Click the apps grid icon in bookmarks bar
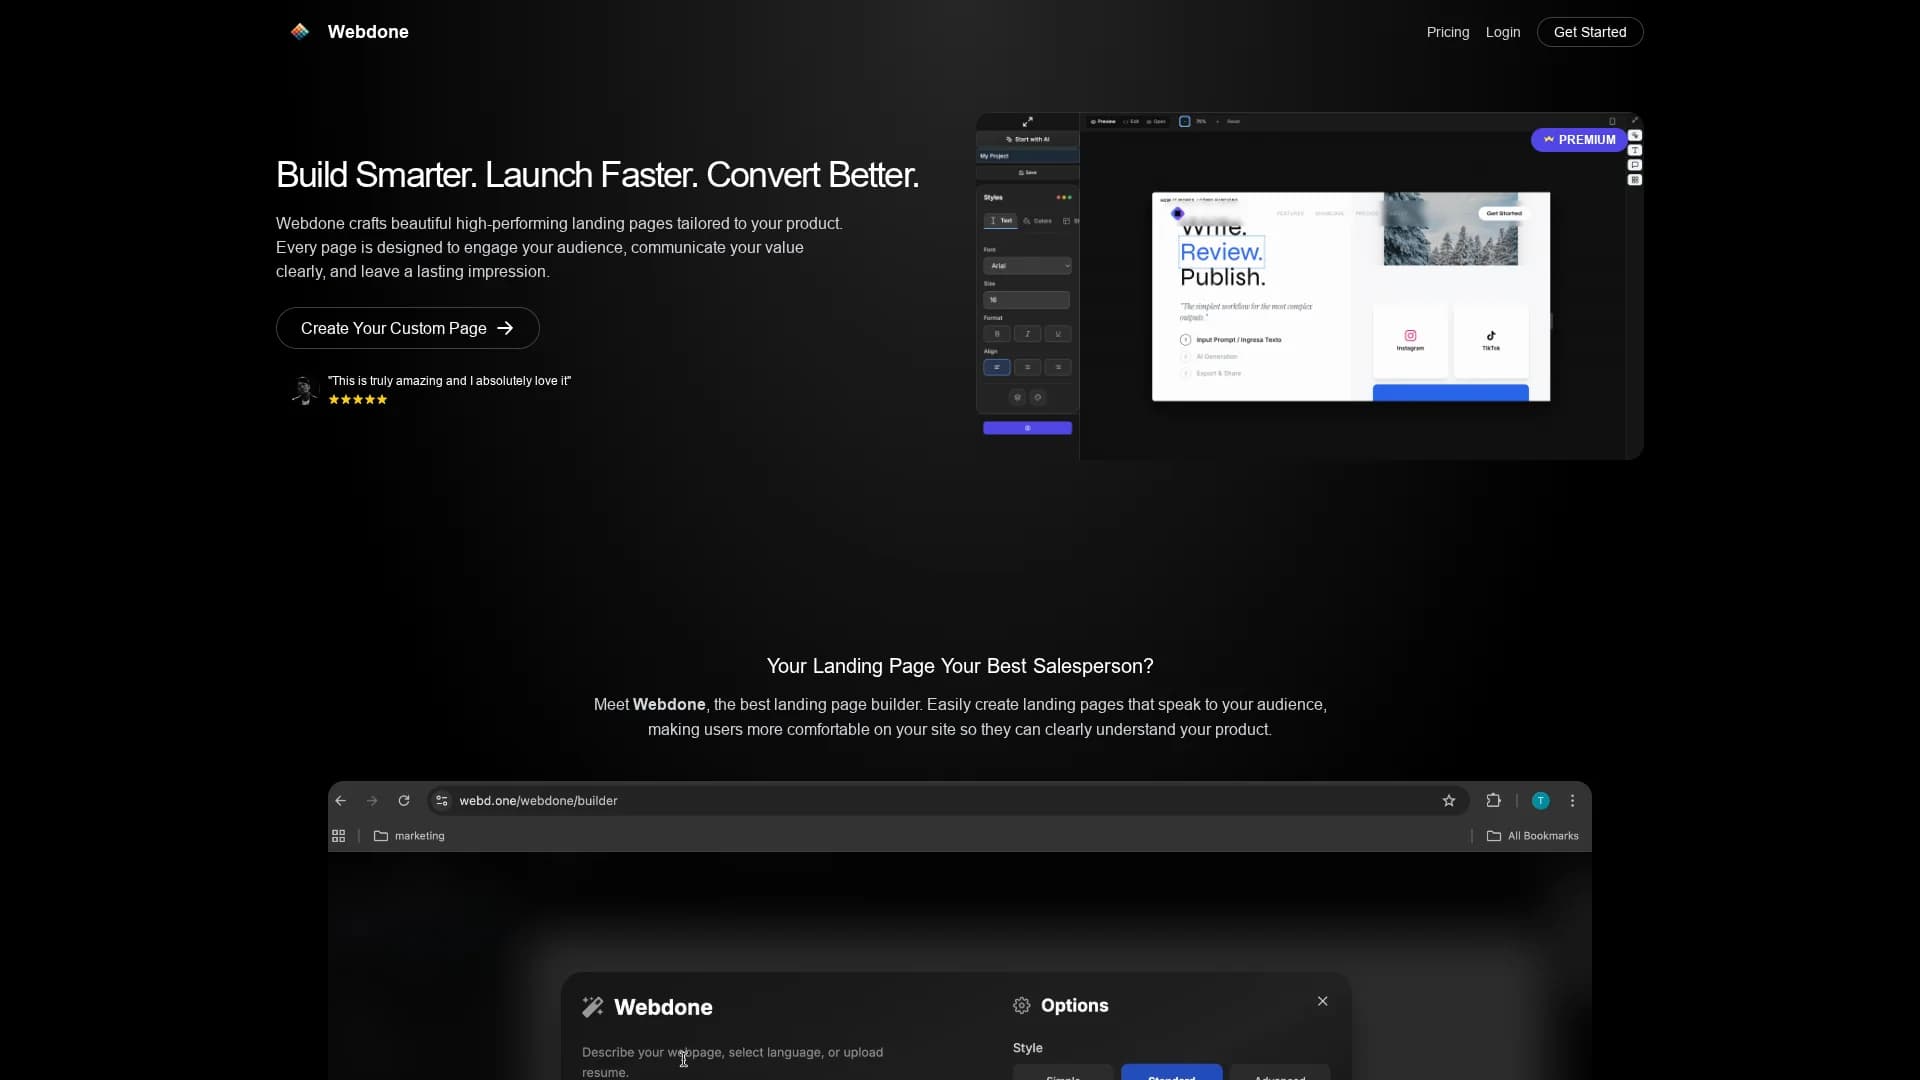Image resolution: width=1920 pixels, height=1080 pixels. click(339, 836)
